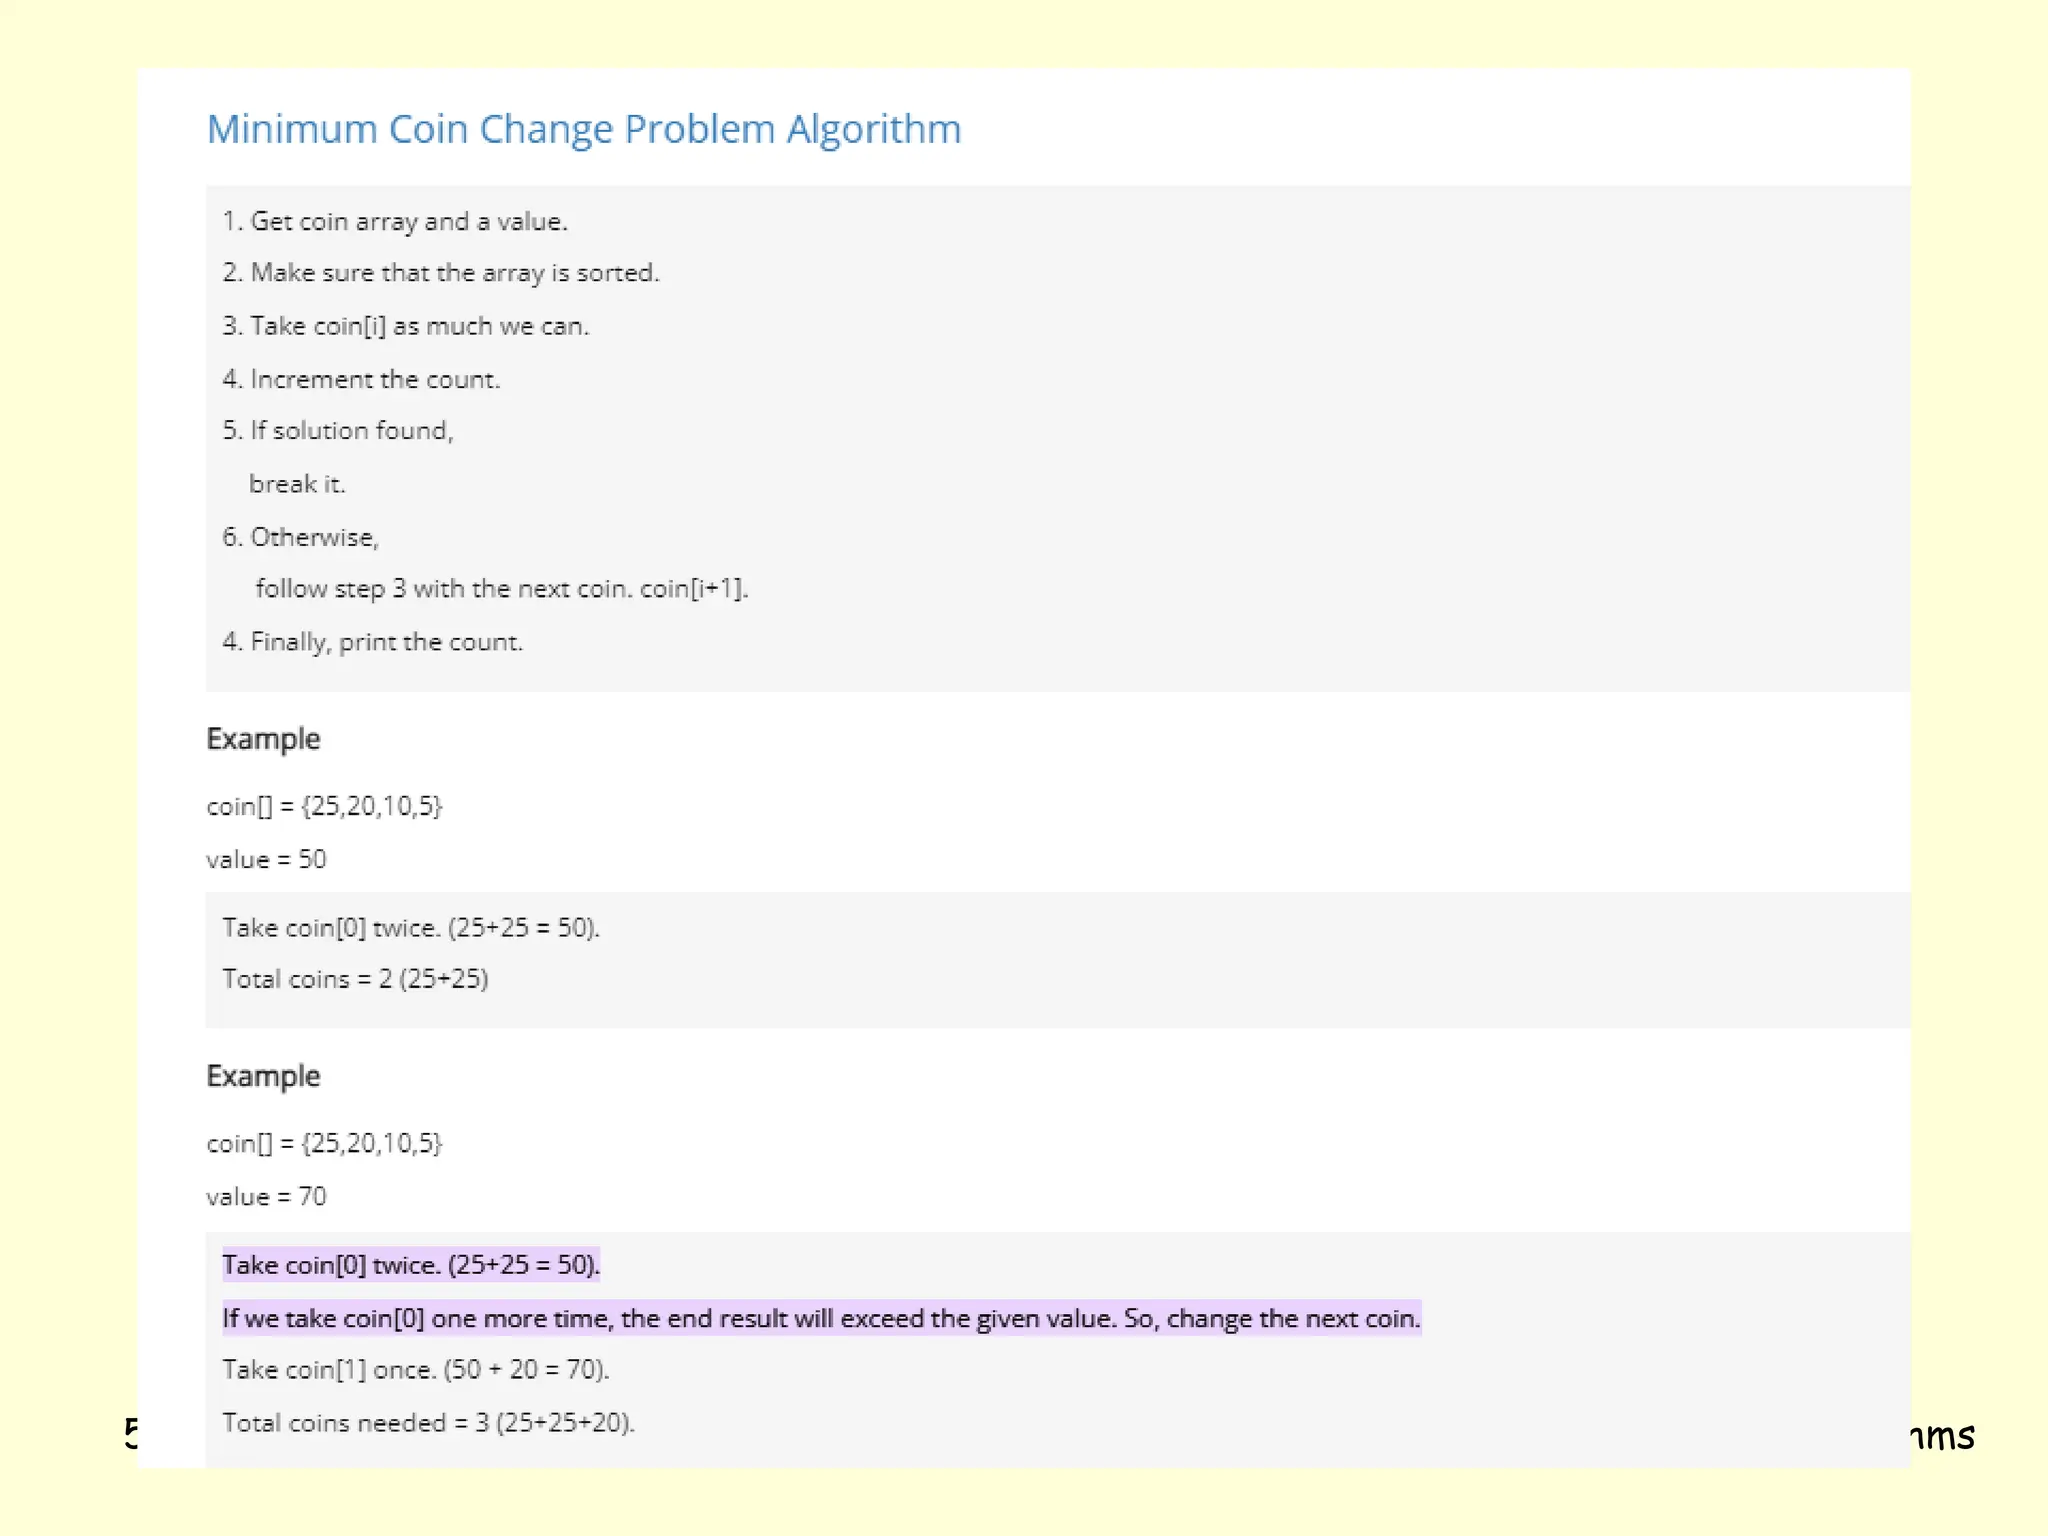Click 'follow step 3 with the next coin' line
The height and width of the screenshot is (1536, 2048).
501,589
